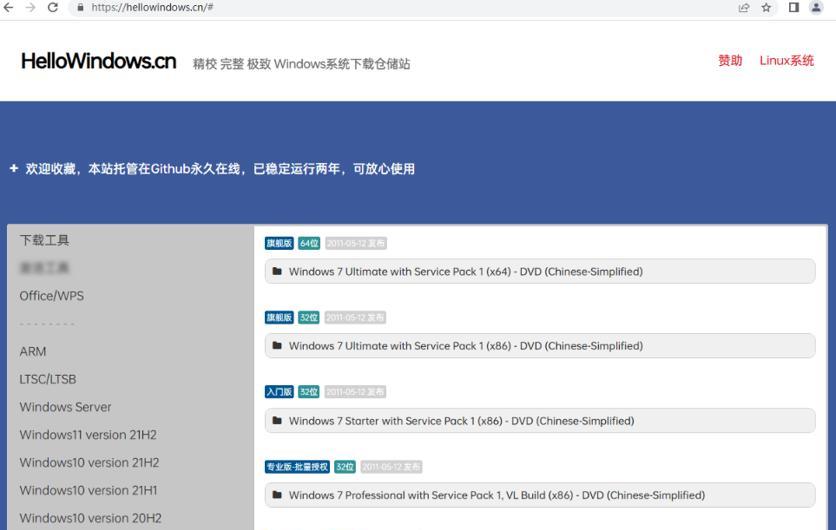
Task: Click the 专业版-批量授权 tag
Action: [x=298, y=467]
